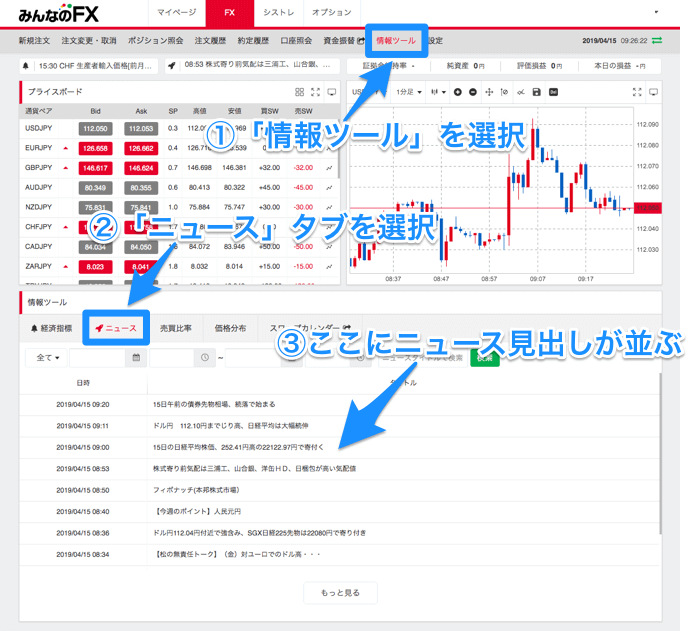Image resolution: width=696 pixels, height=631 pixels.
Task: Click the USDJPY Bid price 112.050
Action: click(95, 129)
